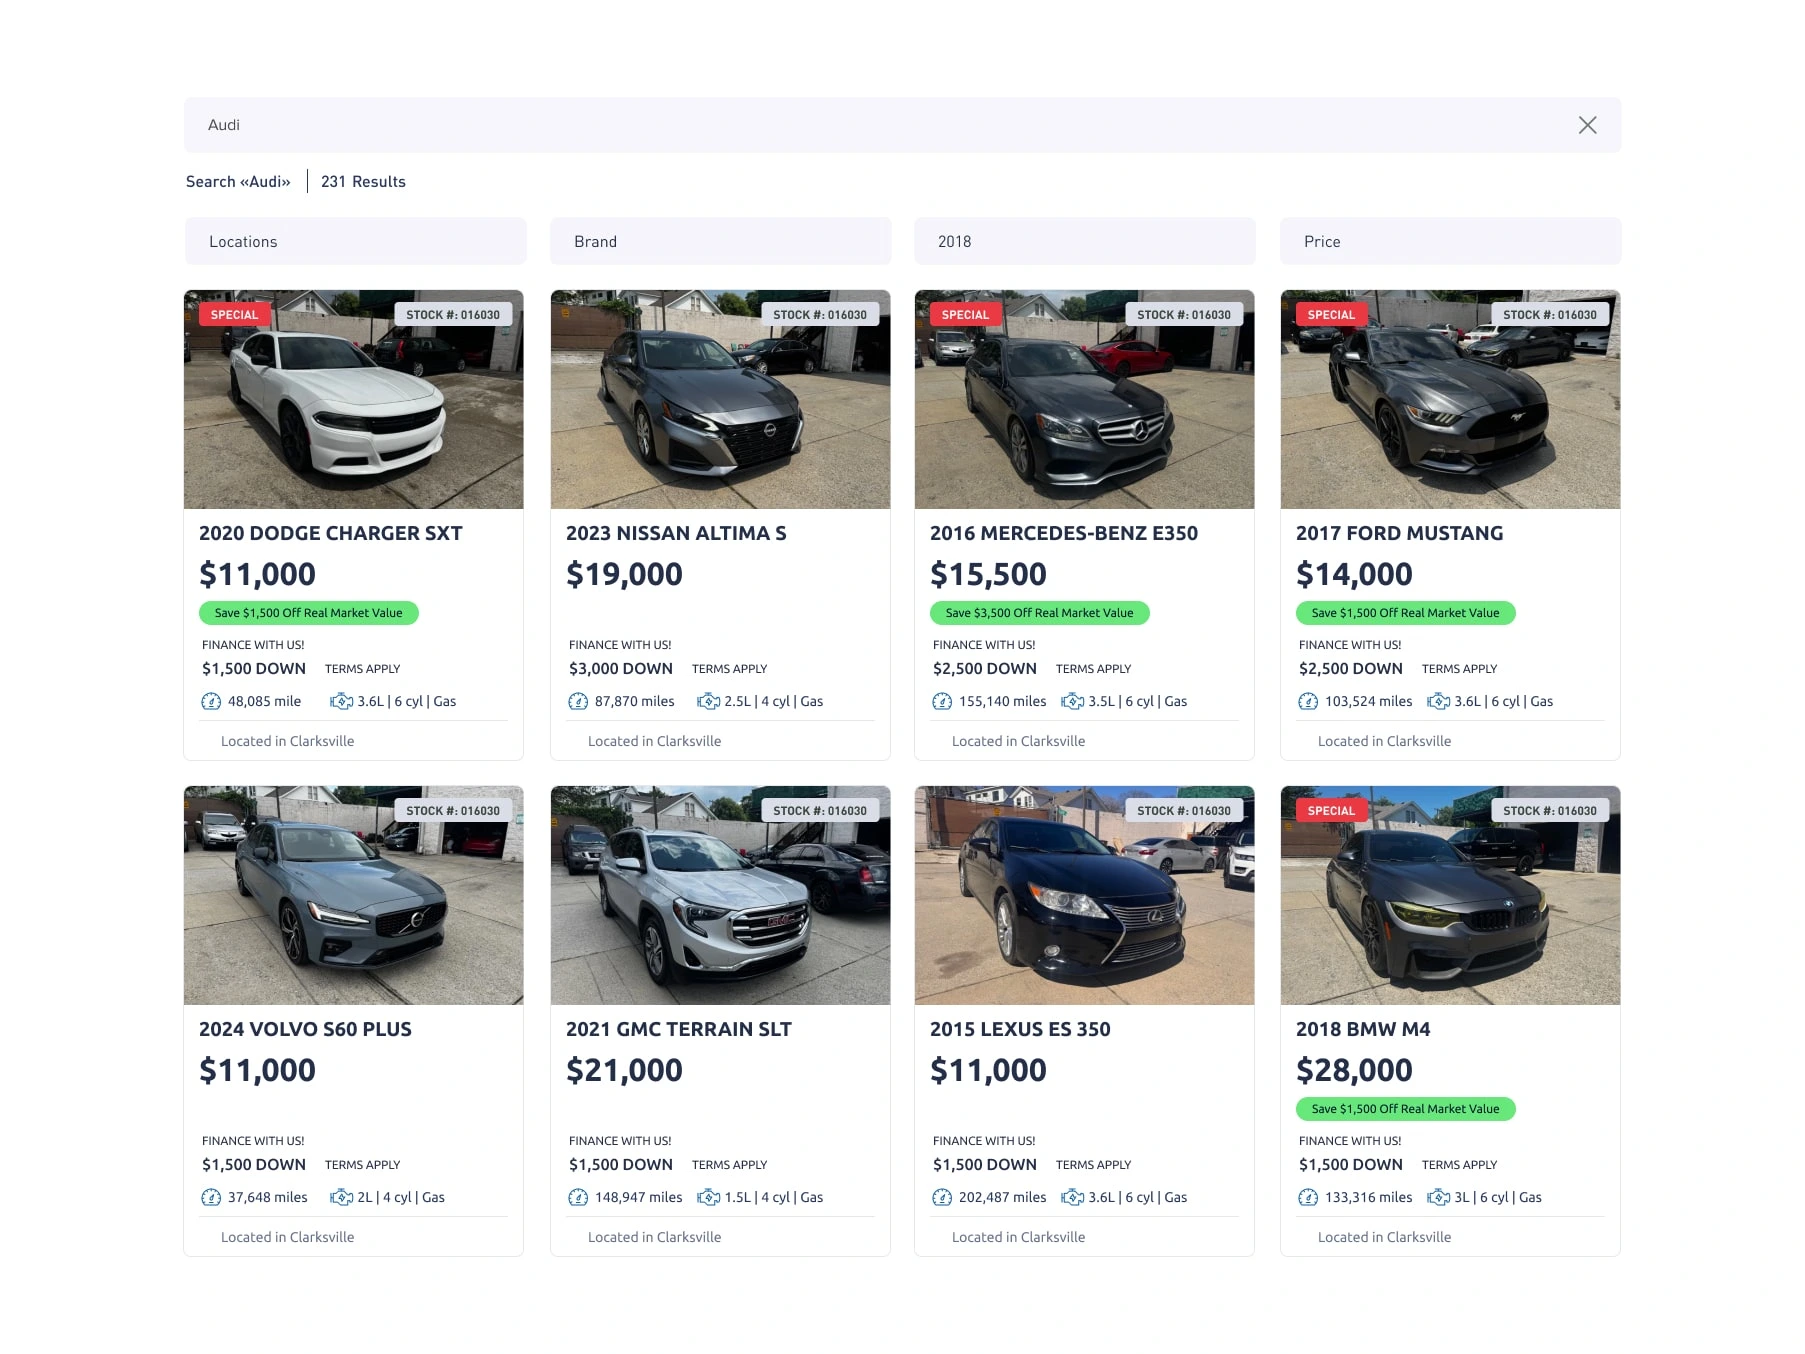The image size is (1805, 1354).
Task: Open the Locations filter dropdown
Action: 355,241
